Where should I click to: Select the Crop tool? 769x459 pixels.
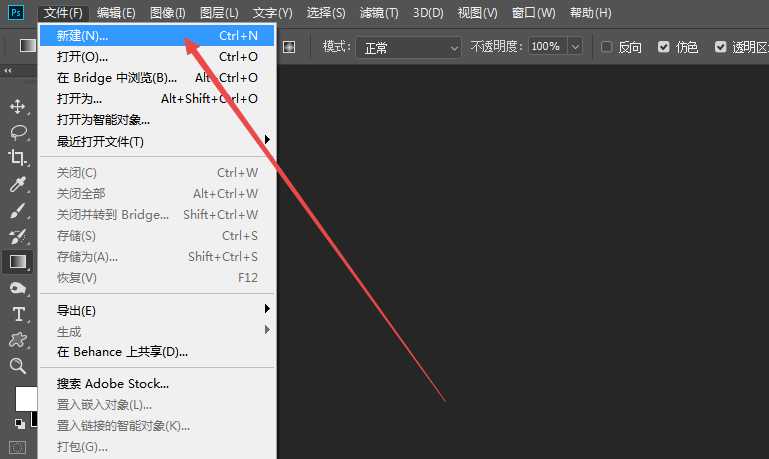18,158
